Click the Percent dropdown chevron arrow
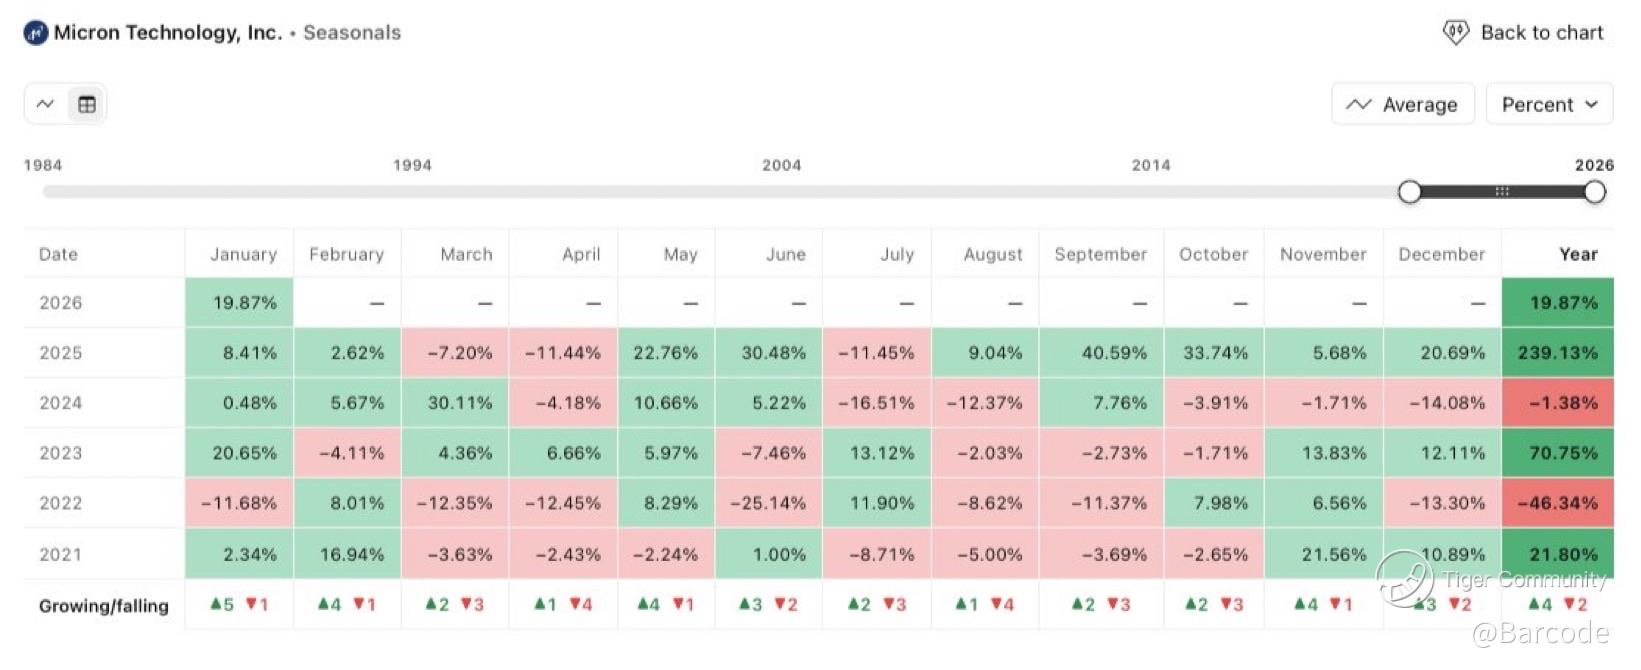Viewport: 1641px width, 670px height. click(x=1591, y=104)
